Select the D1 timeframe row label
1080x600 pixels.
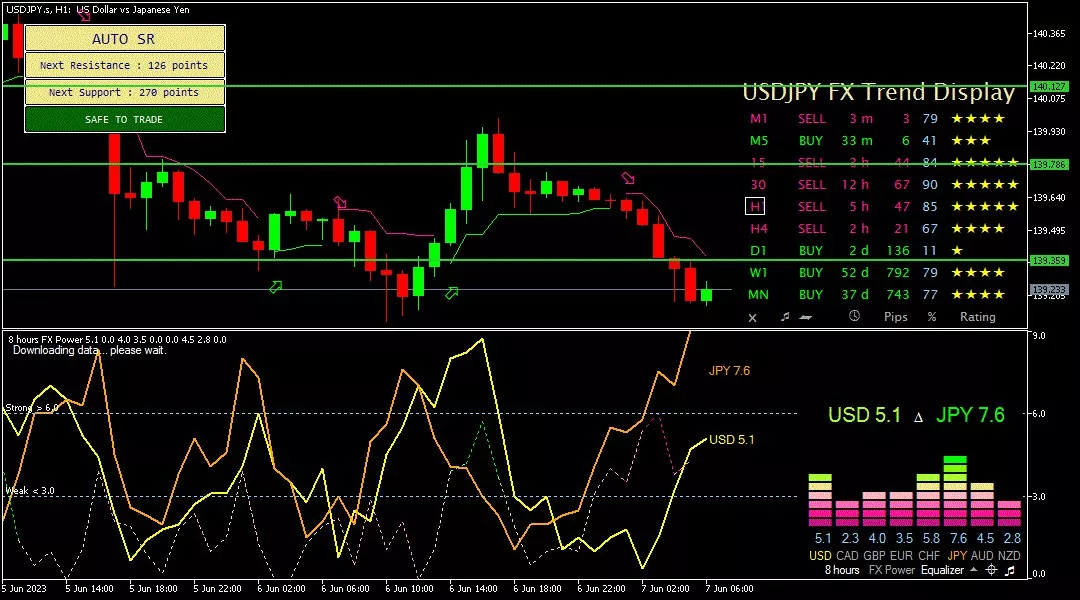pos(758,251)
